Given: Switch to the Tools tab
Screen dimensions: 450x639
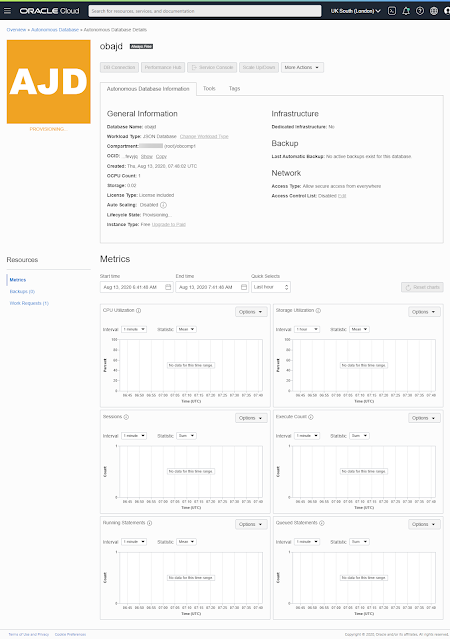Looking at the screenshot, I should click(x=209, y=88).
